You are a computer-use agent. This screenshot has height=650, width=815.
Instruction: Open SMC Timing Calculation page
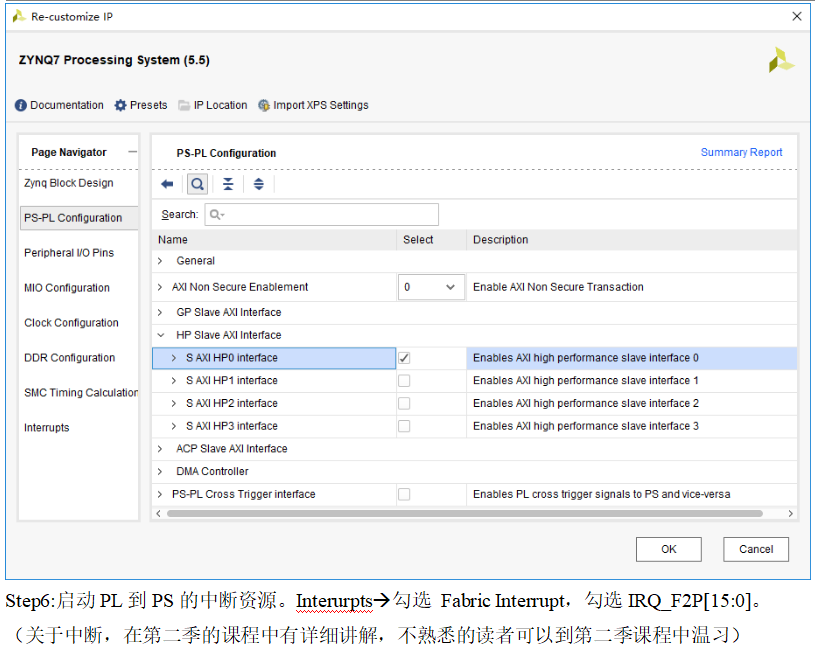click(x=81, y=393)
